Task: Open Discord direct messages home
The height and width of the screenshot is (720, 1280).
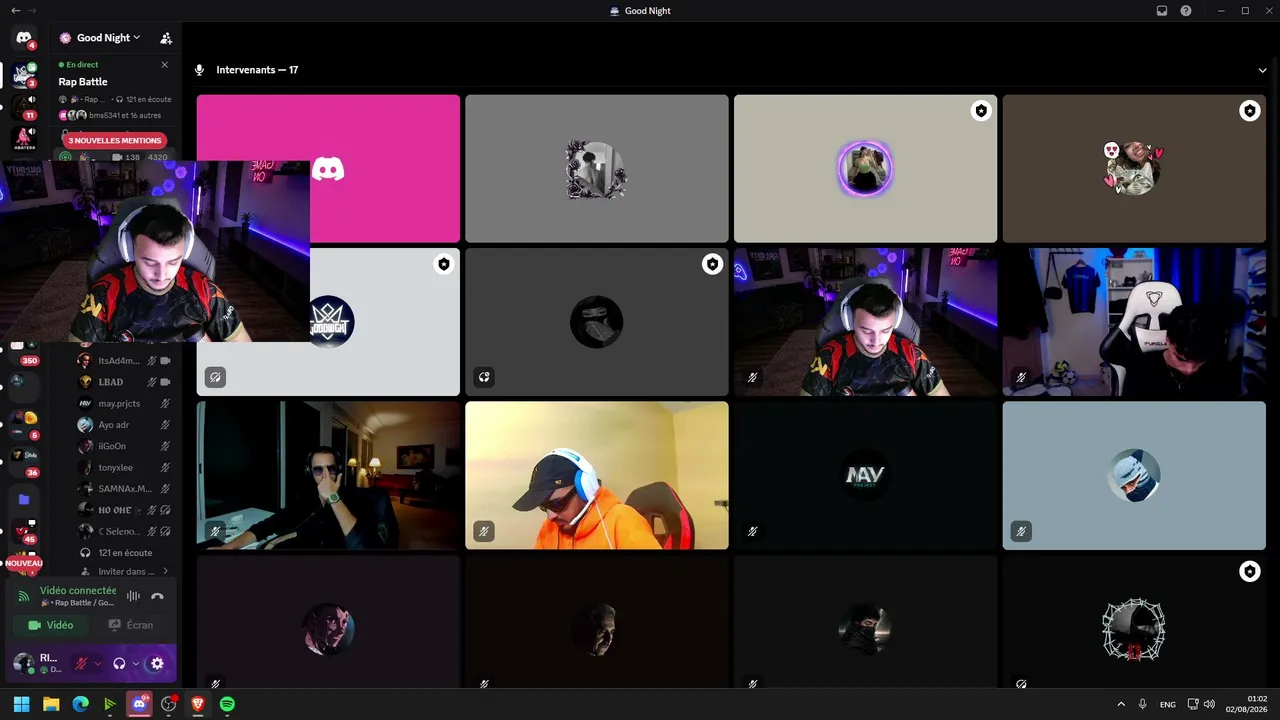Action: [x=23, y=38]
